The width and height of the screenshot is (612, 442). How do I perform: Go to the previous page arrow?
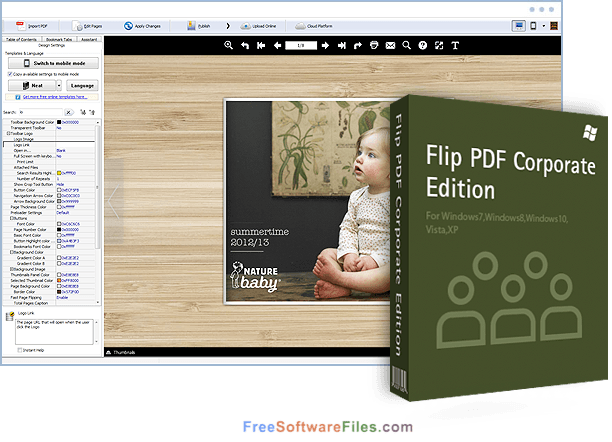(x=277, y=45)
